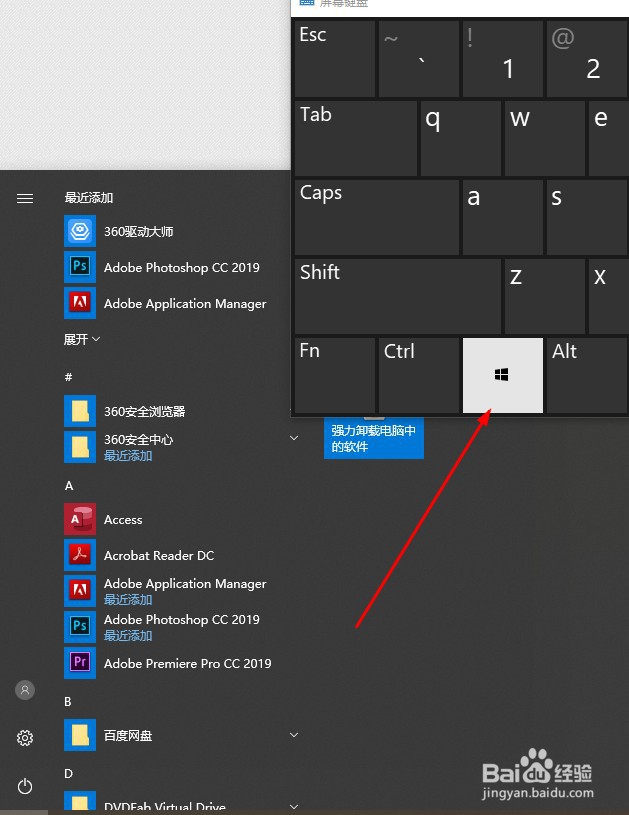
Task: Click the DVDFab Virtual Drive folder icon
Action: tap(80, 800)
